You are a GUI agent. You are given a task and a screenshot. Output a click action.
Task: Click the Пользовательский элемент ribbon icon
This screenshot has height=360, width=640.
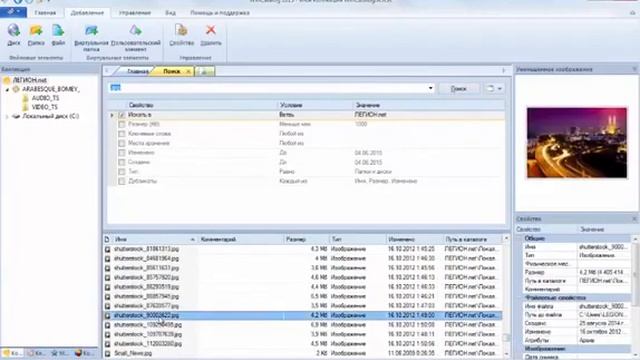click(135, 31)
